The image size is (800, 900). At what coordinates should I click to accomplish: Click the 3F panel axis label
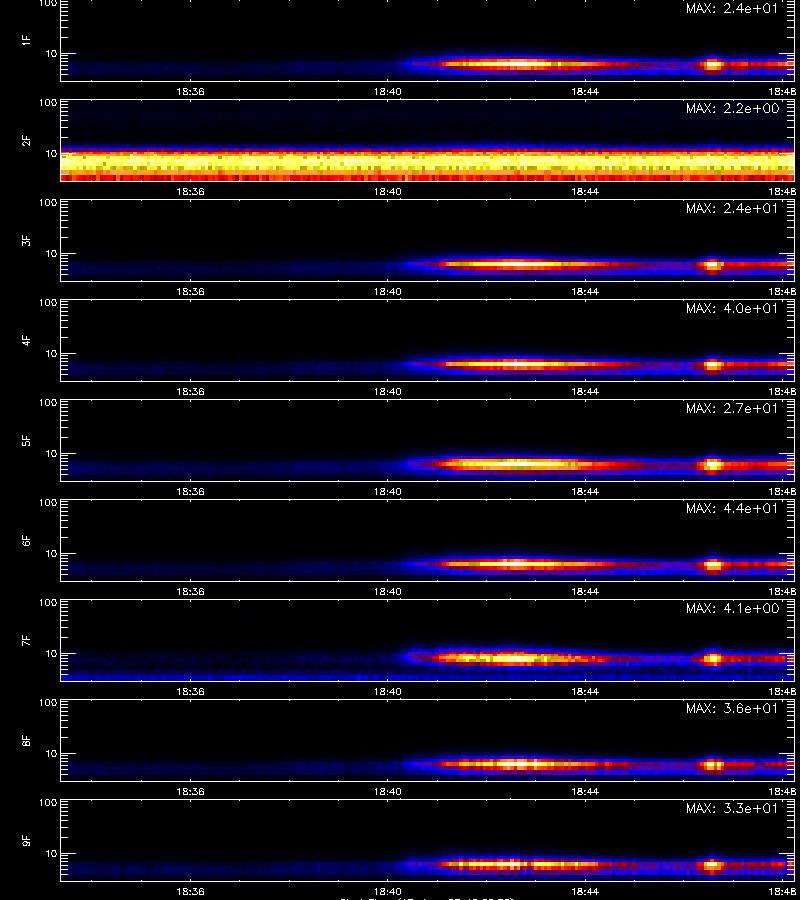point(26,240)
